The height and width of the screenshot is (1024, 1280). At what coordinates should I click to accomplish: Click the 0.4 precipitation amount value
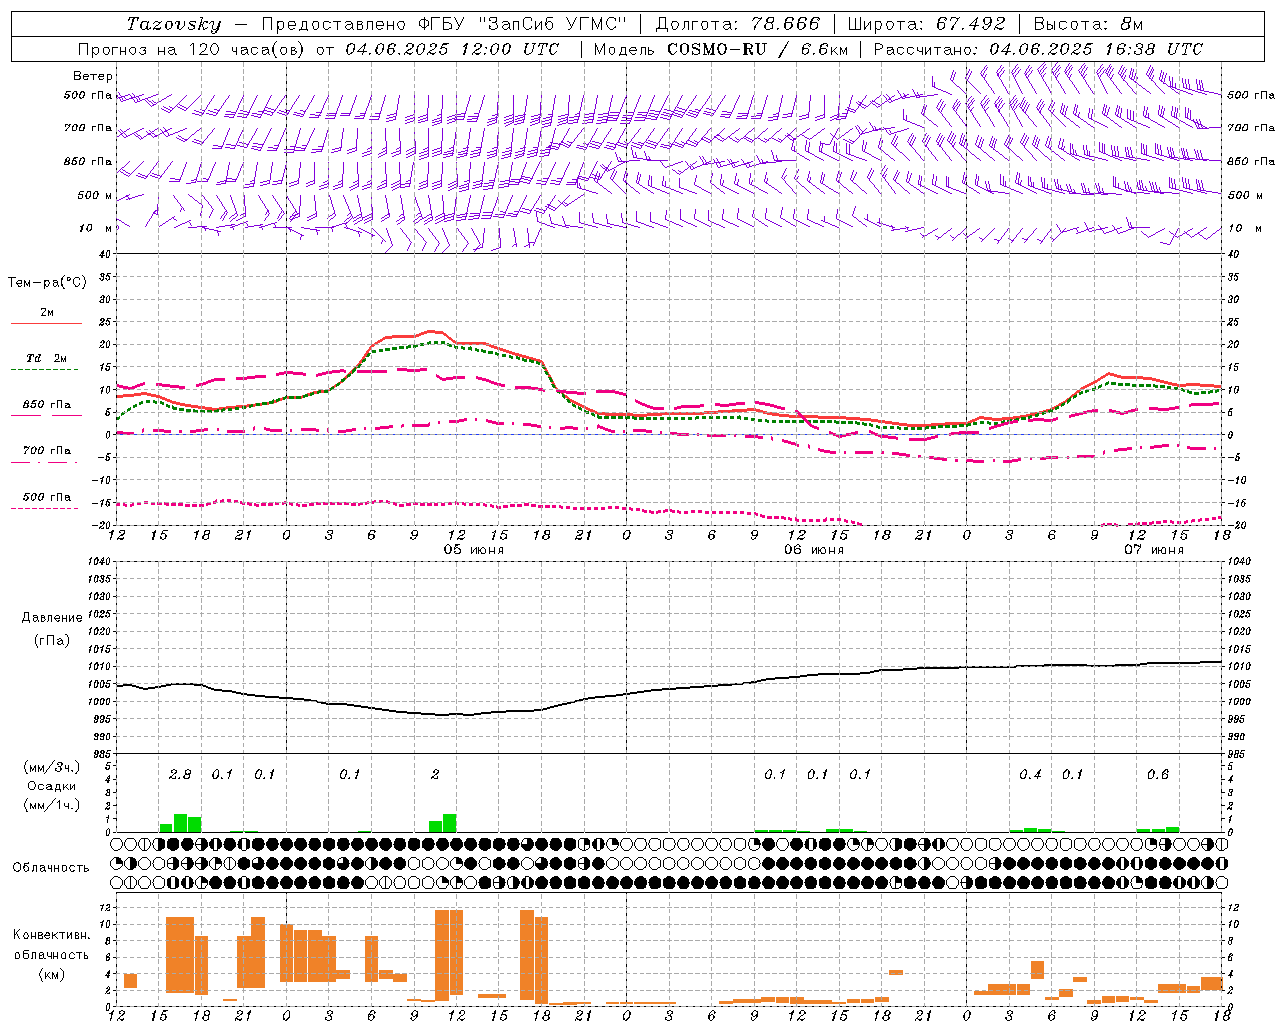(1030, 775)
